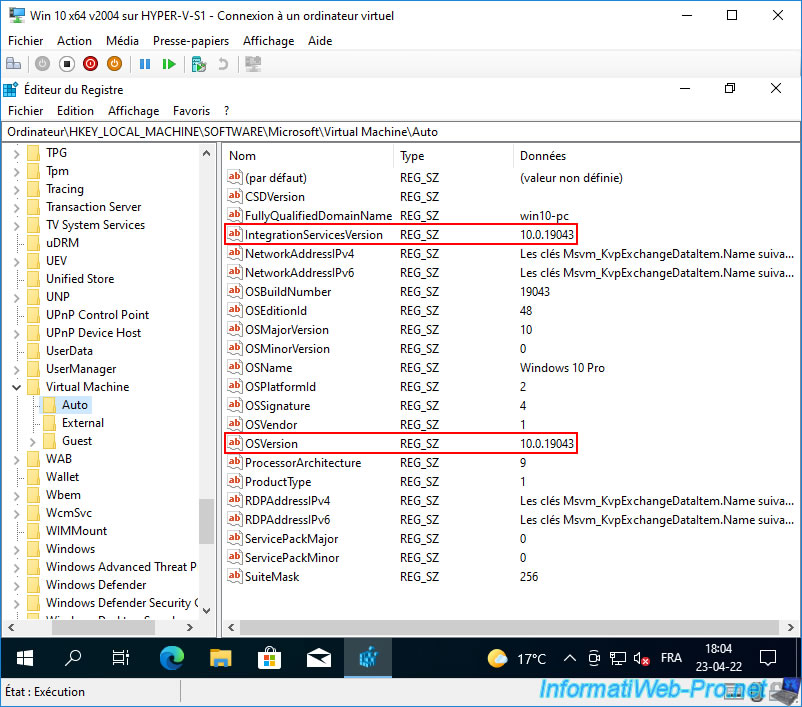Open the Windows Start menu
802x707 pixels.
25,658
